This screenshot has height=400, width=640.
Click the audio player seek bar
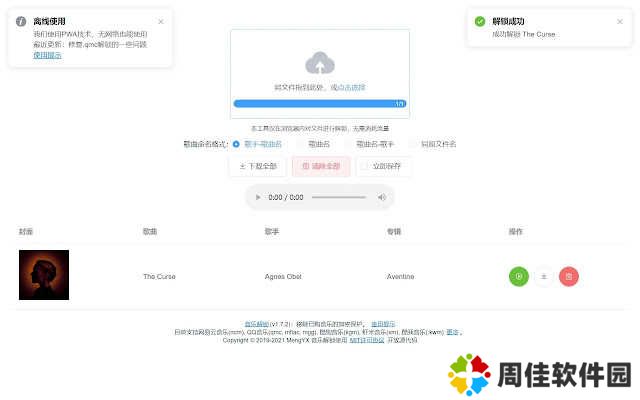[338, 197]
